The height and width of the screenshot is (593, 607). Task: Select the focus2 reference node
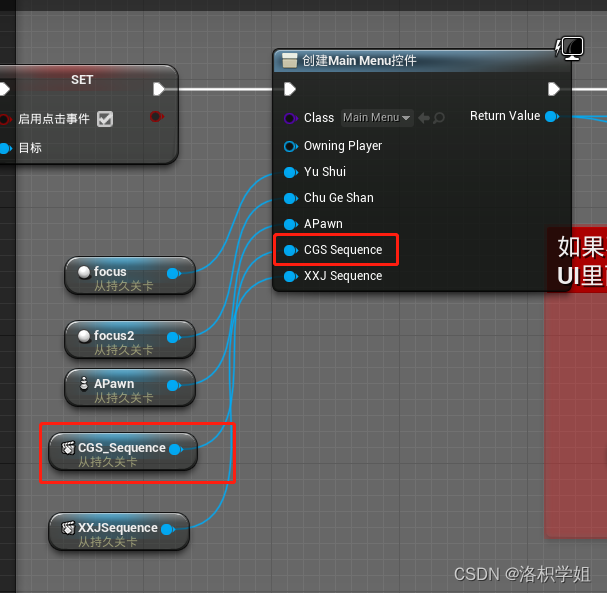click(x=130, y=339)
